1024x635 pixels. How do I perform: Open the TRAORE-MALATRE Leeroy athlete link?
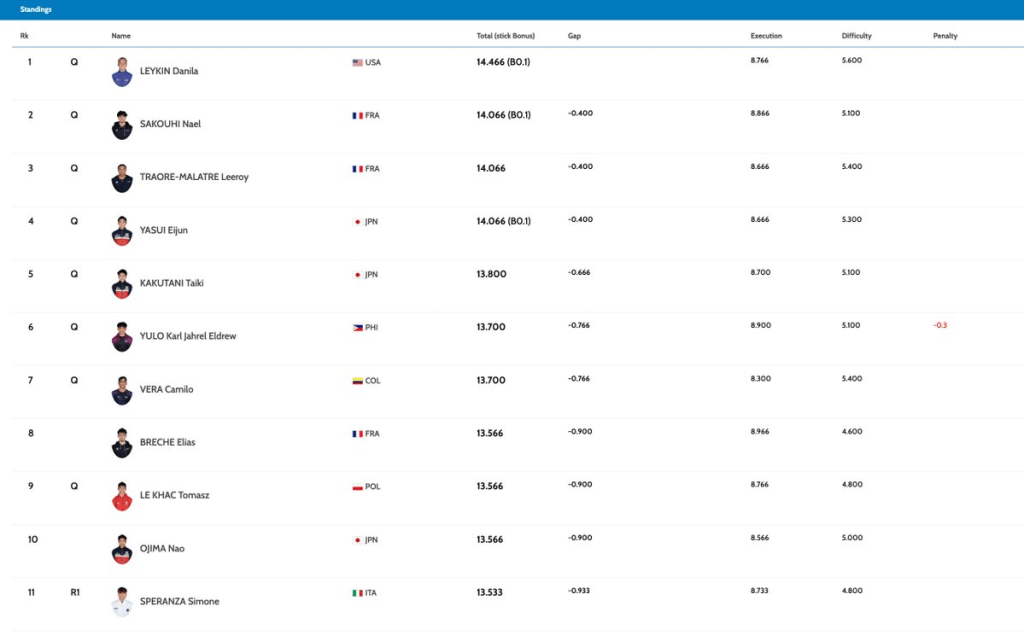pyautogui.click(x=194, y=177)
